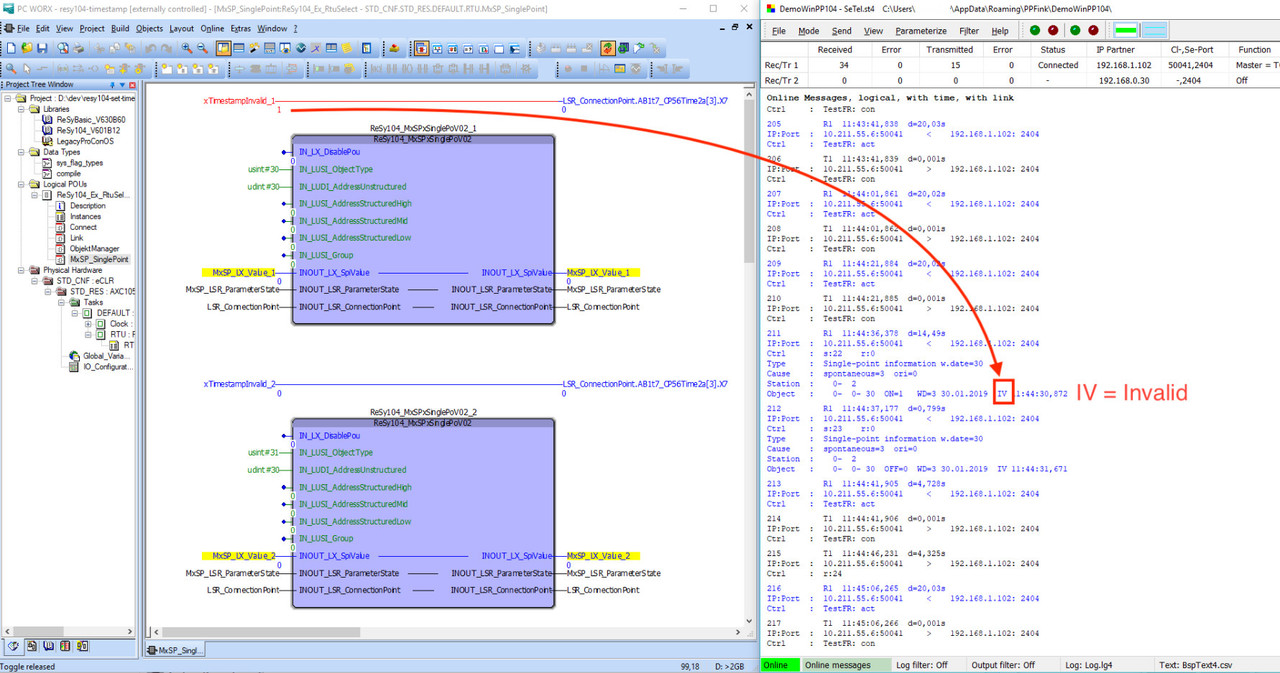Select Global_Variables in project tree
Viewport: 1280px width, 673px height.
[106, 356]
